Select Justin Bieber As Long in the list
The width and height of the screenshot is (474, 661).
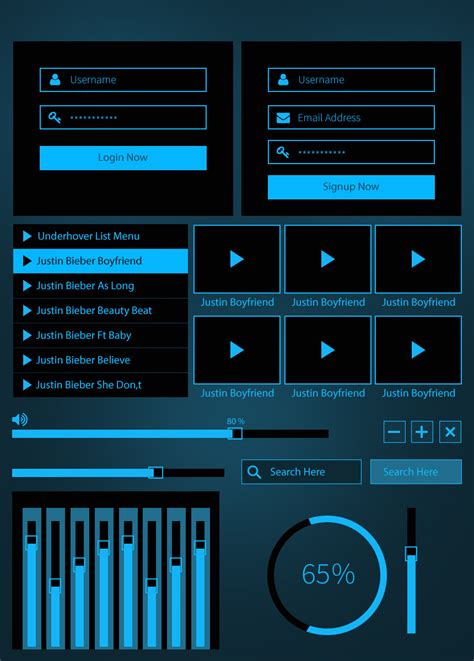[x=100, y=286]
